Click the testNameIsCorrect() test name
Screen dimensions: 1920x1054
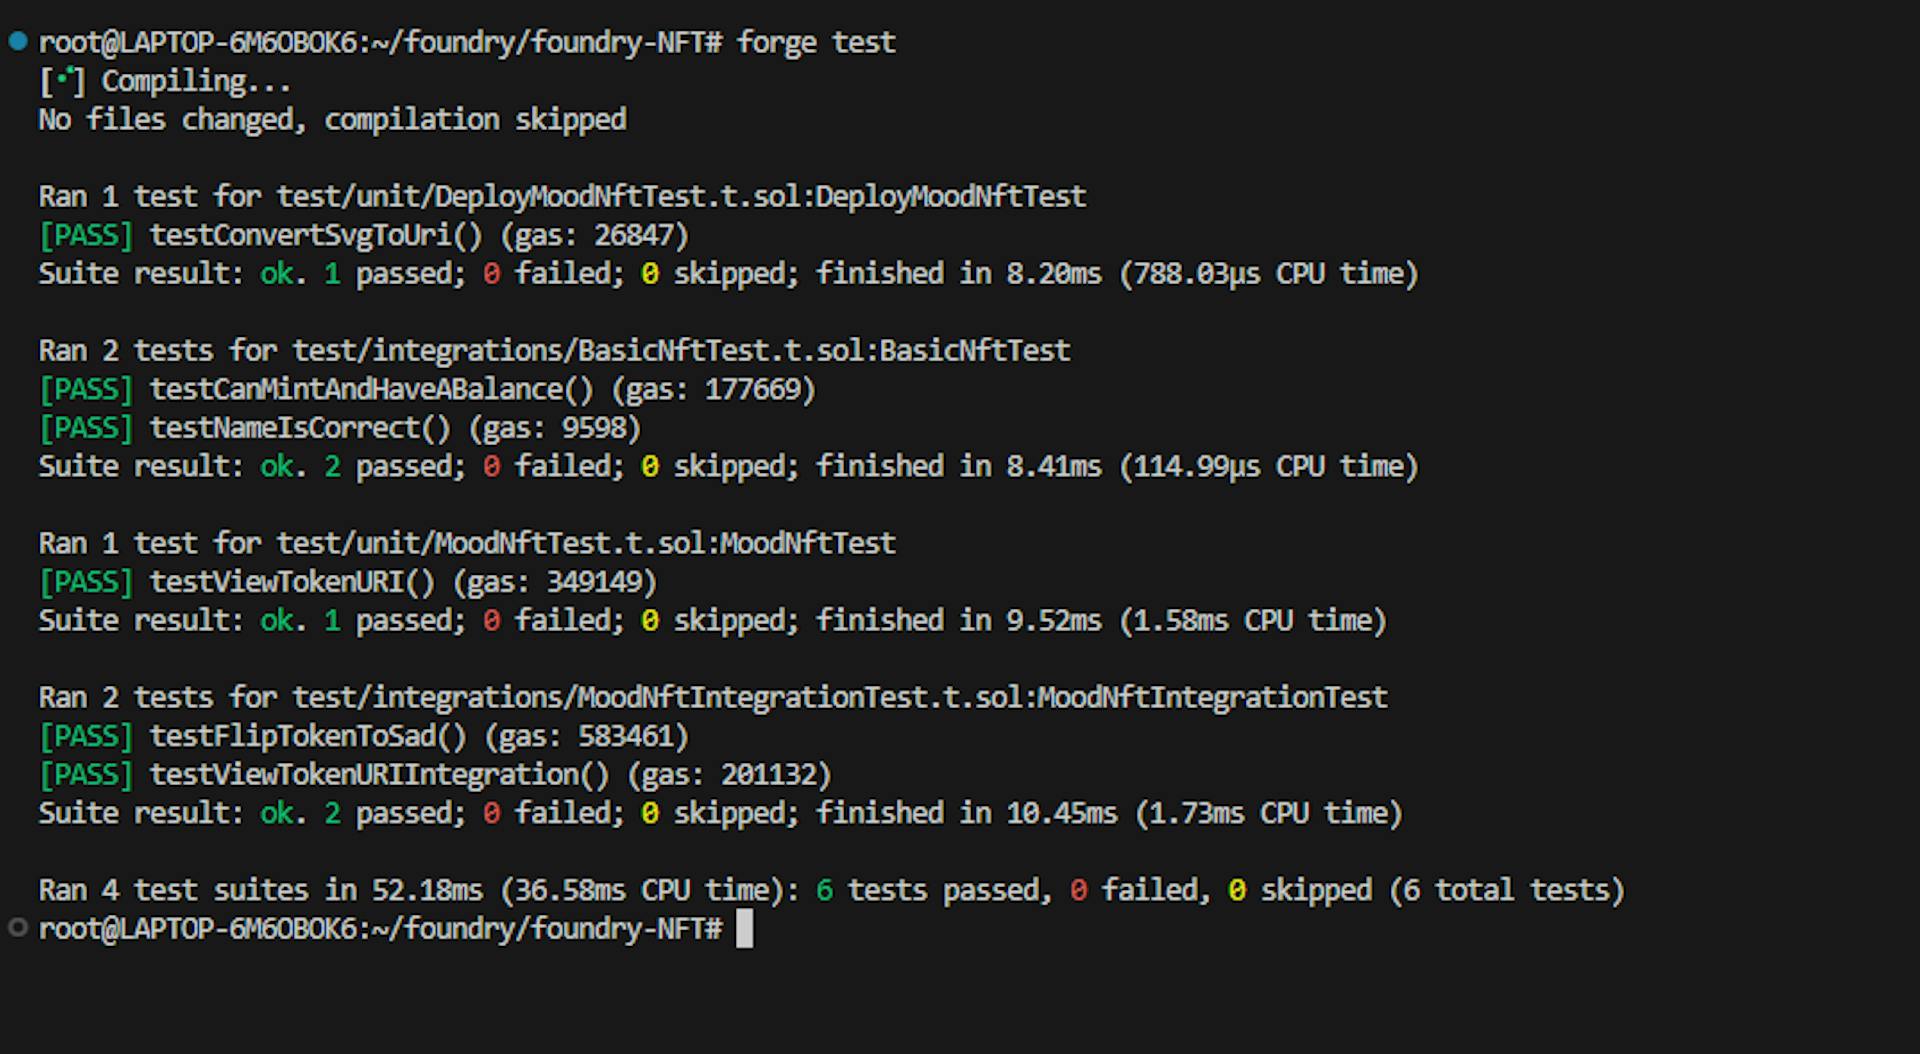(x=300, y=428)
